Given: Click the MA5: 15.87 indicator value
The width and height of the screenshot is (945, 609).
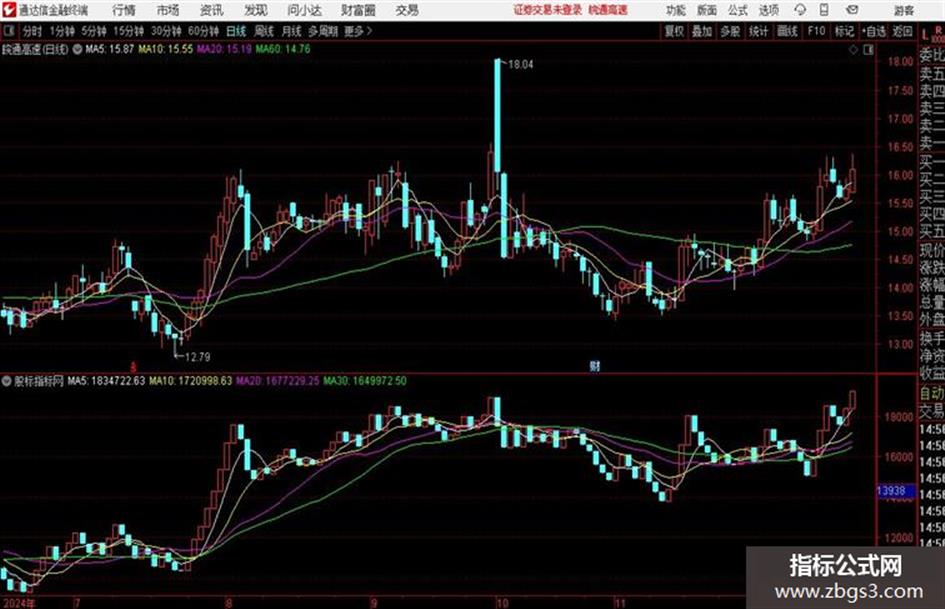Looking at the screenshot, I should [109, 49].
